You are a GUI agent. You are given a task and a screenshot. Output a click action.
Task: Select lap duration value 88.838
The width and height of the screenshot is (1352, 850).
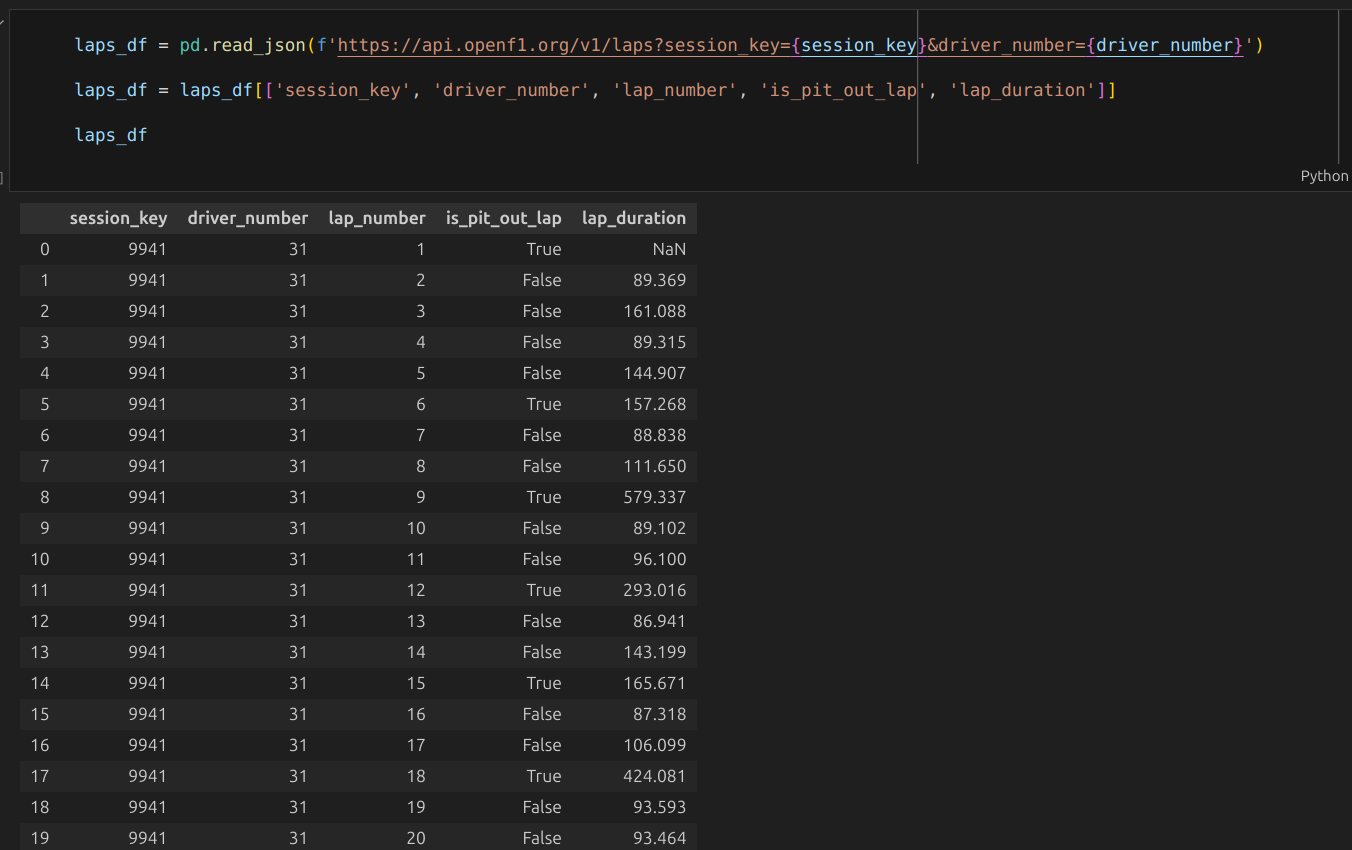[x=660, y=435]
